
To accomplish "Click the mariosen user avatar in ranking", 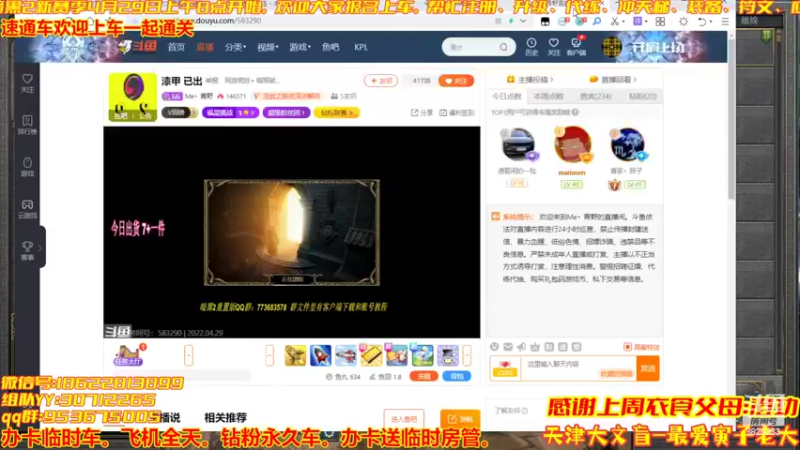I will (572, 144).
